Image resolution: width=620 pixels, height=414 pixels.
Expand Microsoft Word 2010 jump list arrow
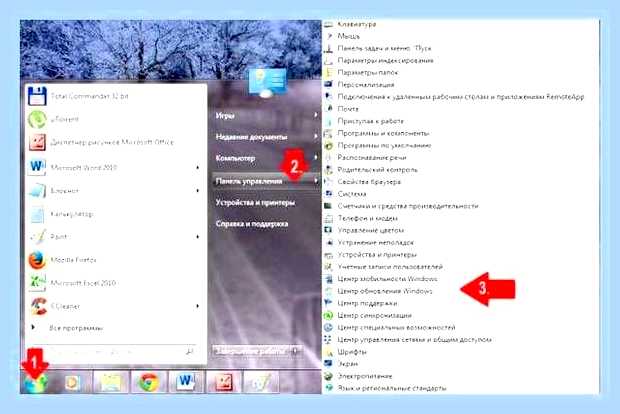[x=198, y=168]
